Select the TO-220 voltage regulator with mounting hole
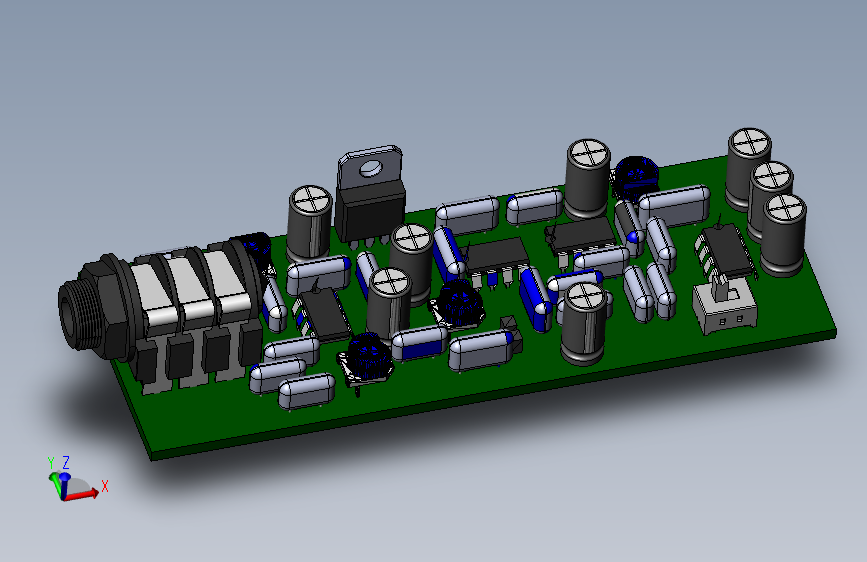Screen dimensions: 867x562 point(370,194)
